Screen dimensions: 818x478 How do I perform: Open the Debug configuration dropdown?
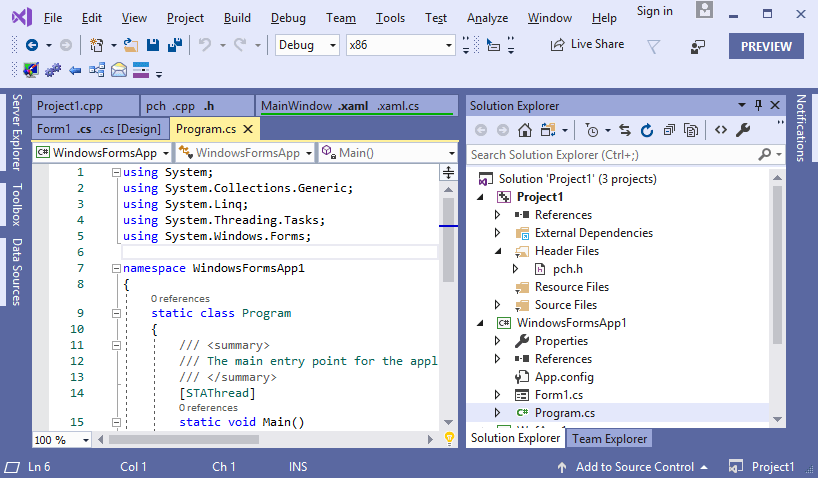point(308,45)
